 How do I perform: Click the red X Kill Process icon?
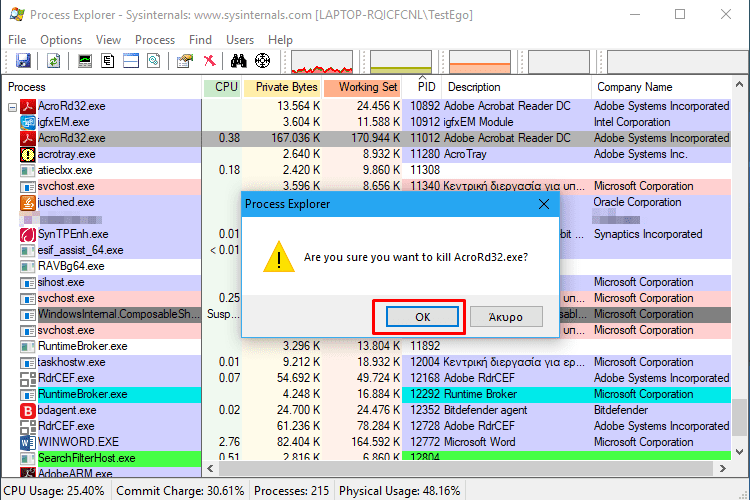tap(209, 61)
